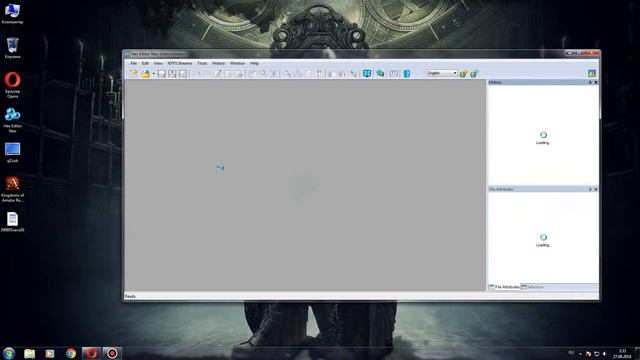
Task: Click the chat bubbles toolbar icon
Action: [x=380, y=73]
